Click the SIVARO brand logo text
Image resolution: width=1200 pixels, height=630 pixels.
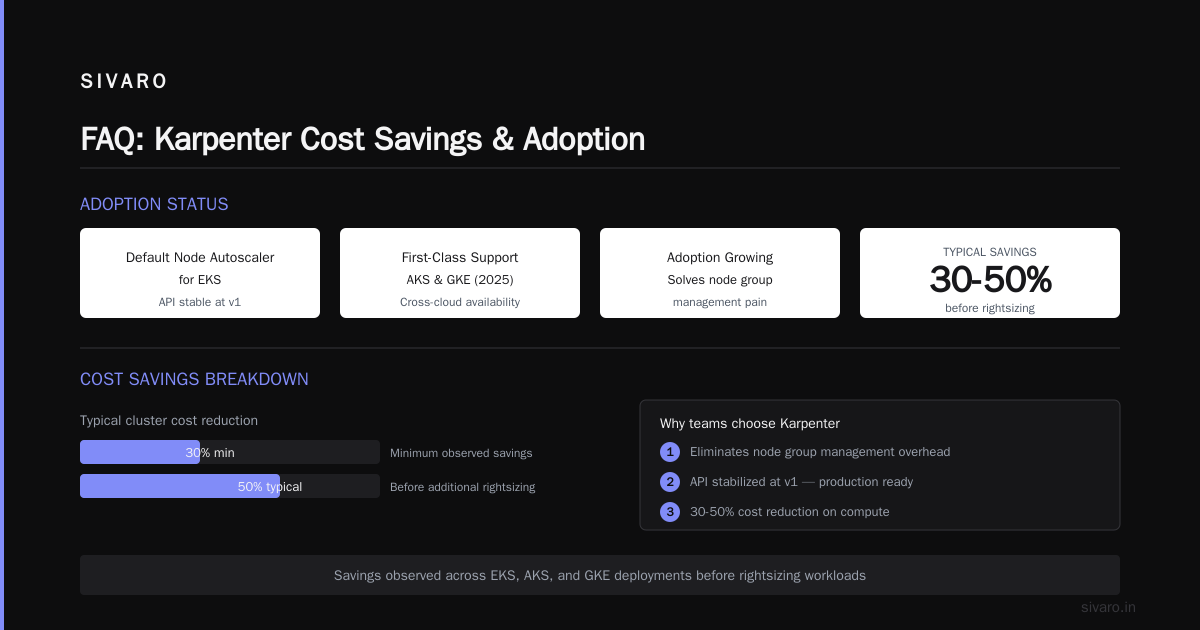124,82
